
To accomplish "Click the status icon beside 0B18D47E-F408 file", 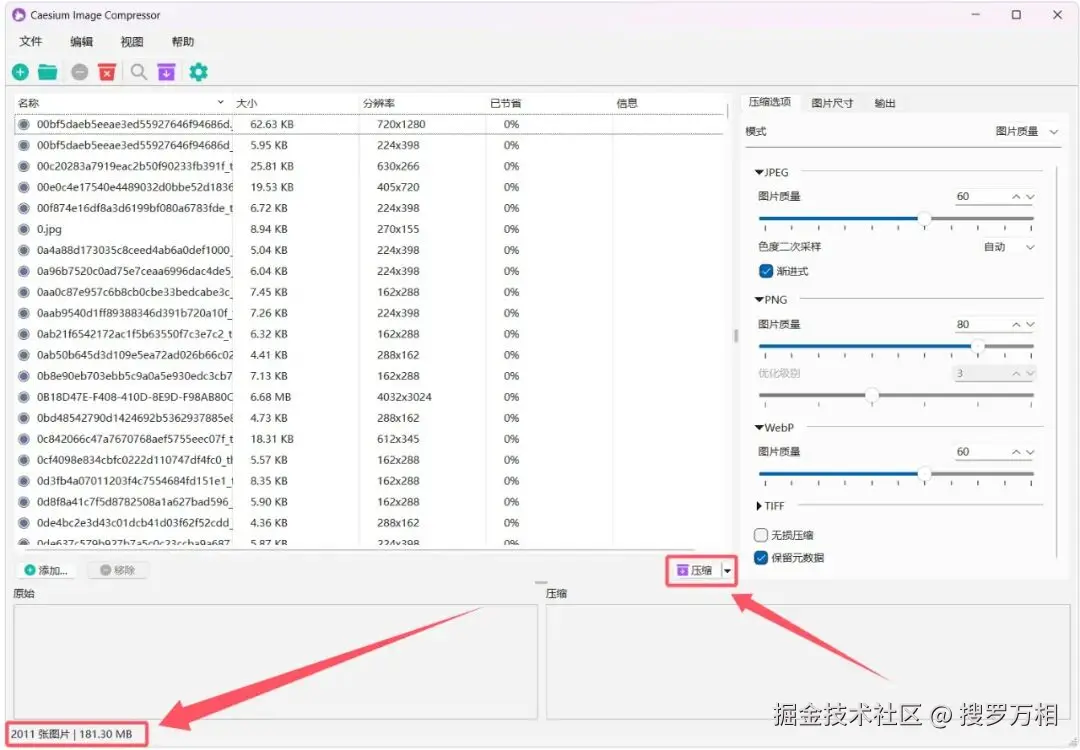I will (x=24, y=397).
